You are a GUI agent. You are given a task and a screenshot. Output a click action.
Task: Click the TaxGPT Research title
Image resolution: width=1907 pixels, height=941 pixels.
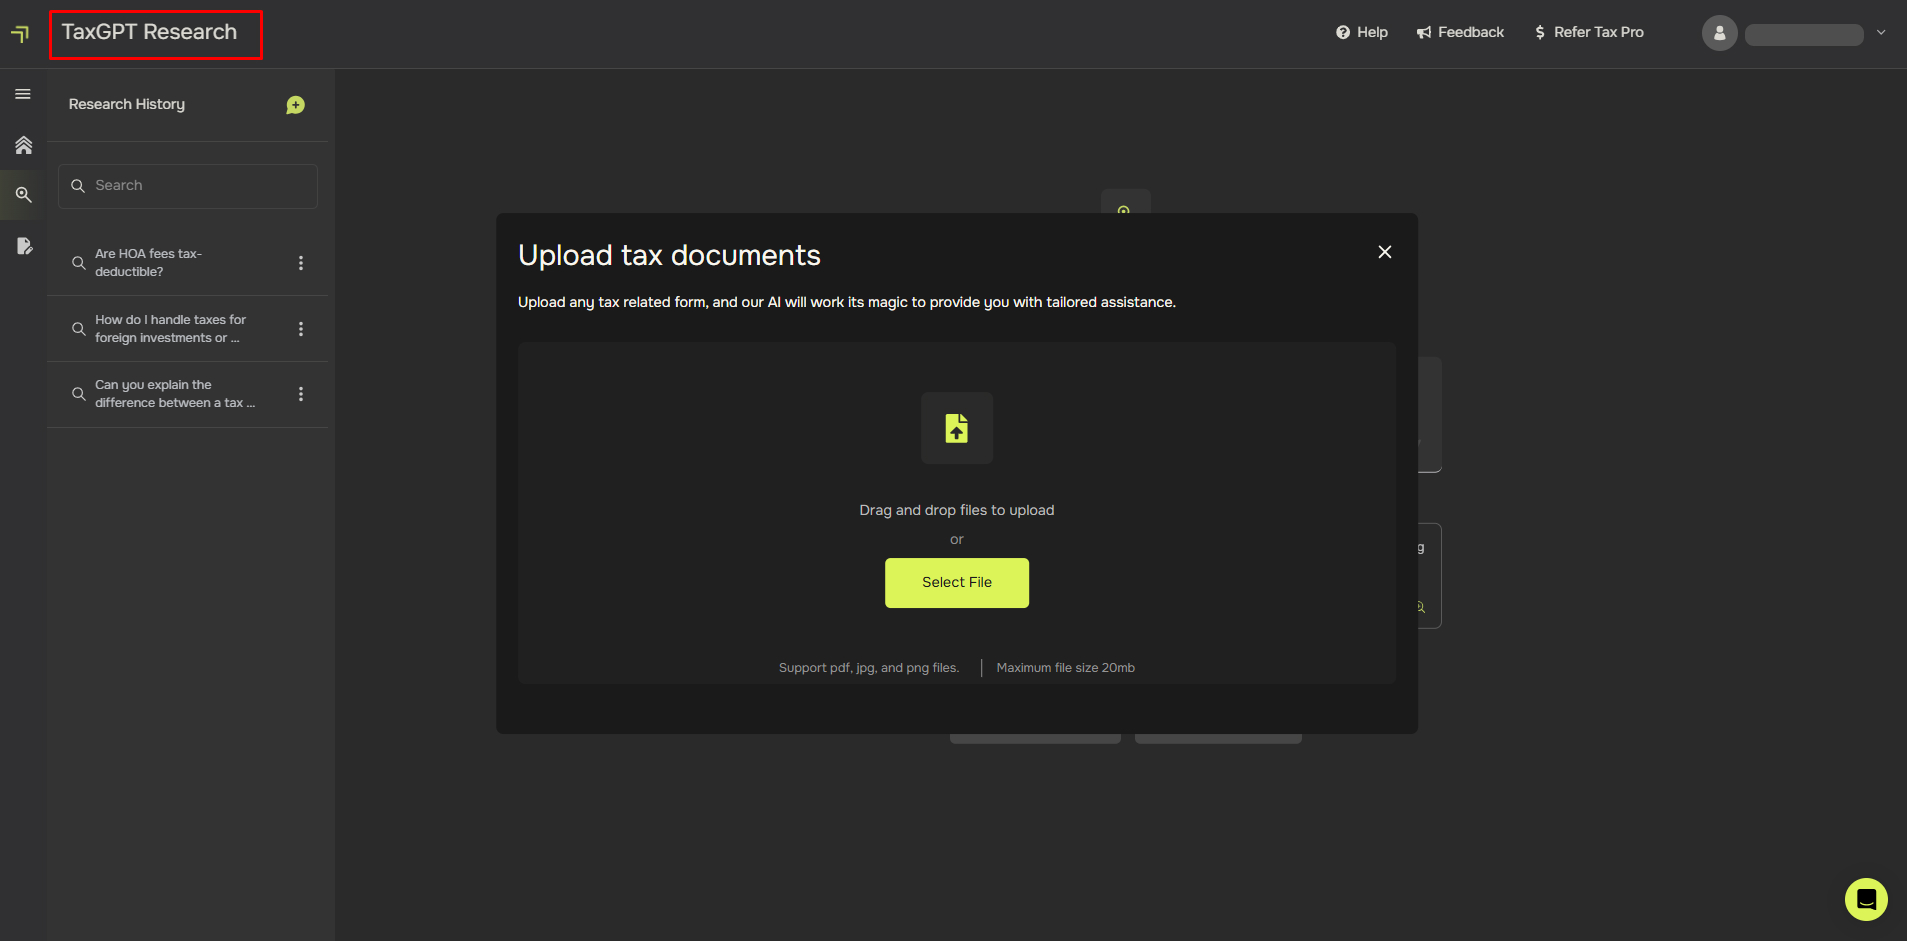pos(149,32)
